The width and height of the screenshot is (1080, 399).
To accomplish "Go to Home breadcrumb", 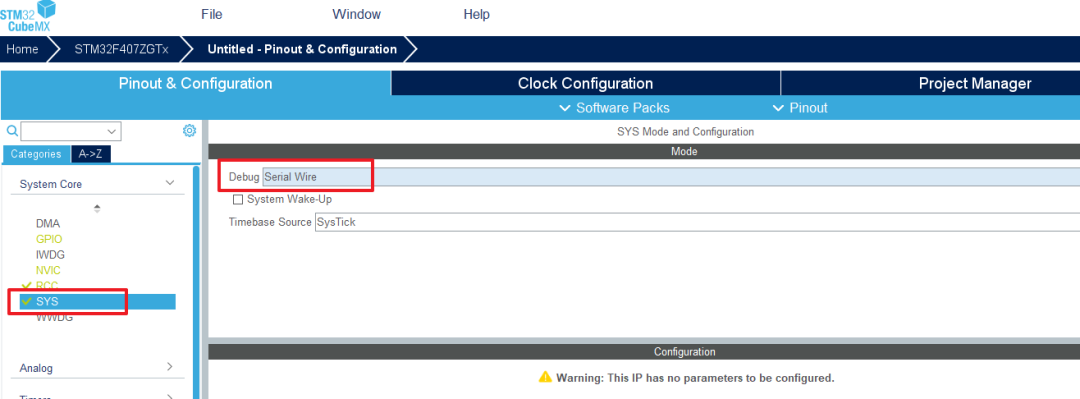I will coord(22,50).
